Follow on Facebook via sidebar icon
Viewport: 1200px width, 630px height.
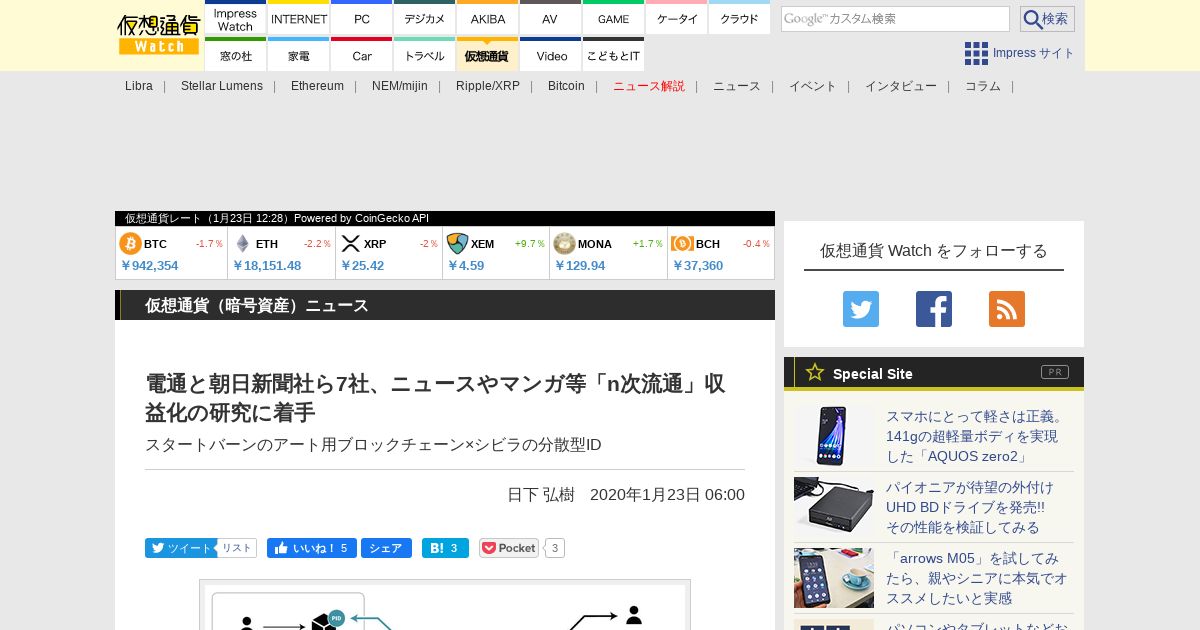tap(934, 309)
